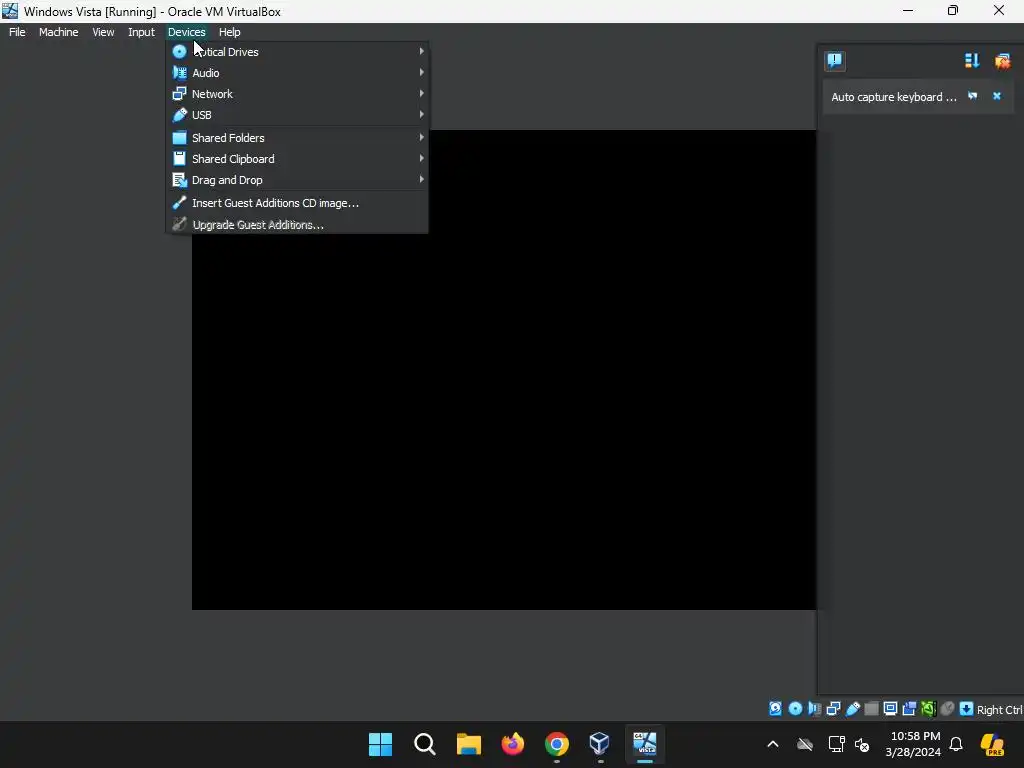1024x768 pixels.
Task: Open the Input menu
Action: (x=141, y=32)
